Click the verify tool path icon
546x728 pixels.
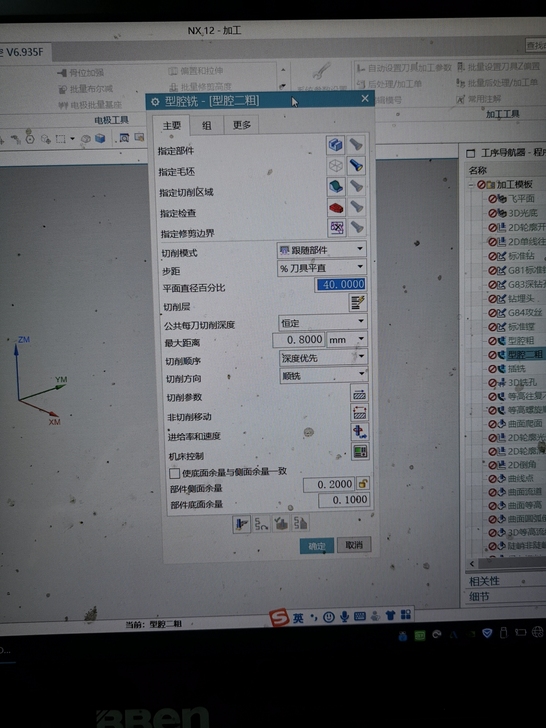[281, 524]
